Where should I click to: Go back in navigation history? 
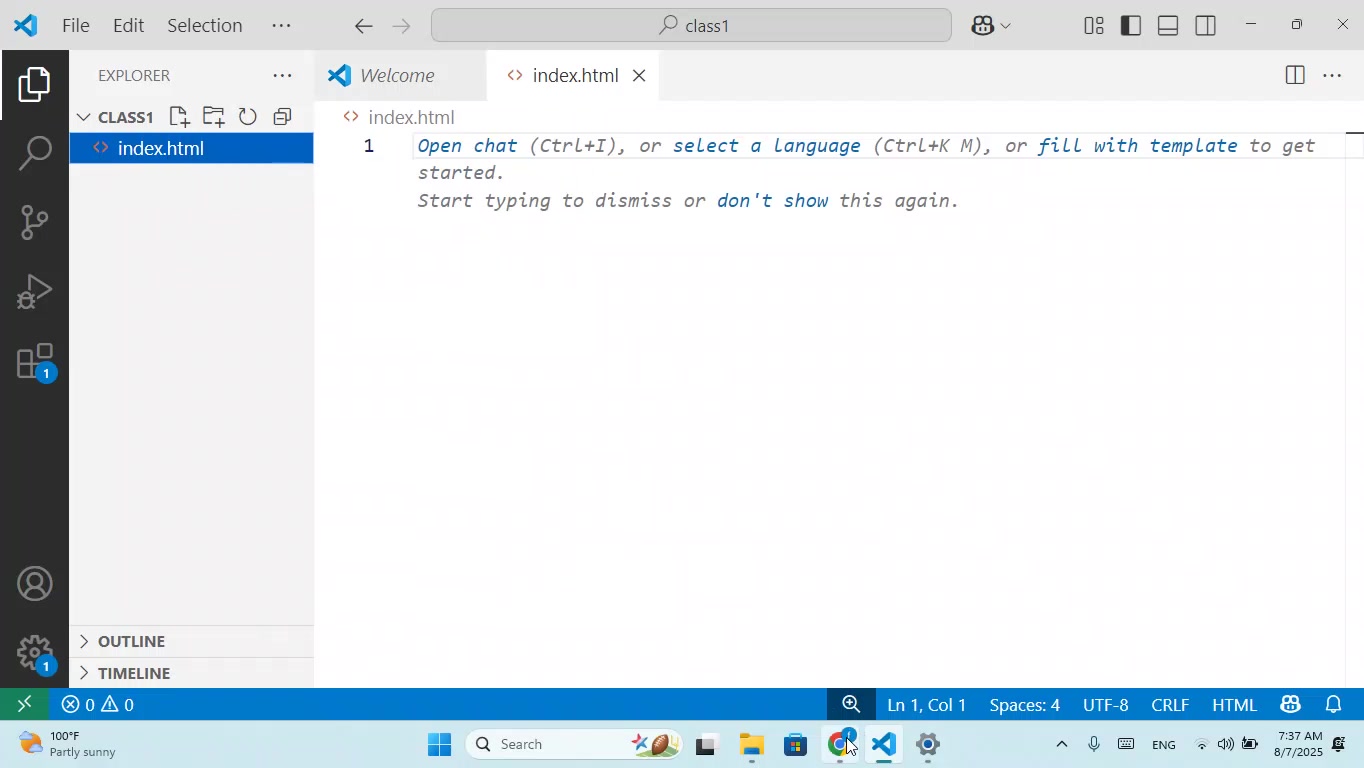coord(363,26)
